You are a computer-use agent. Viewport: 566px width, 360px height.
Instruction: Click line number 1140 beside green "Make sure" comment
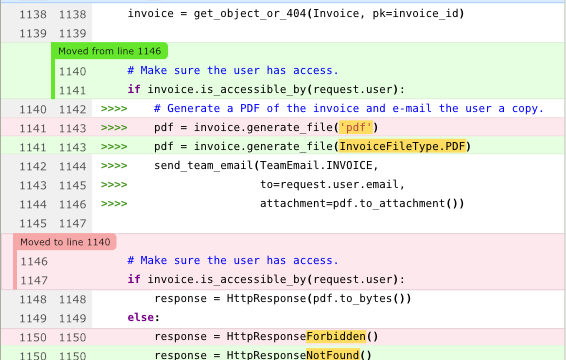click(x=73, y=71)
